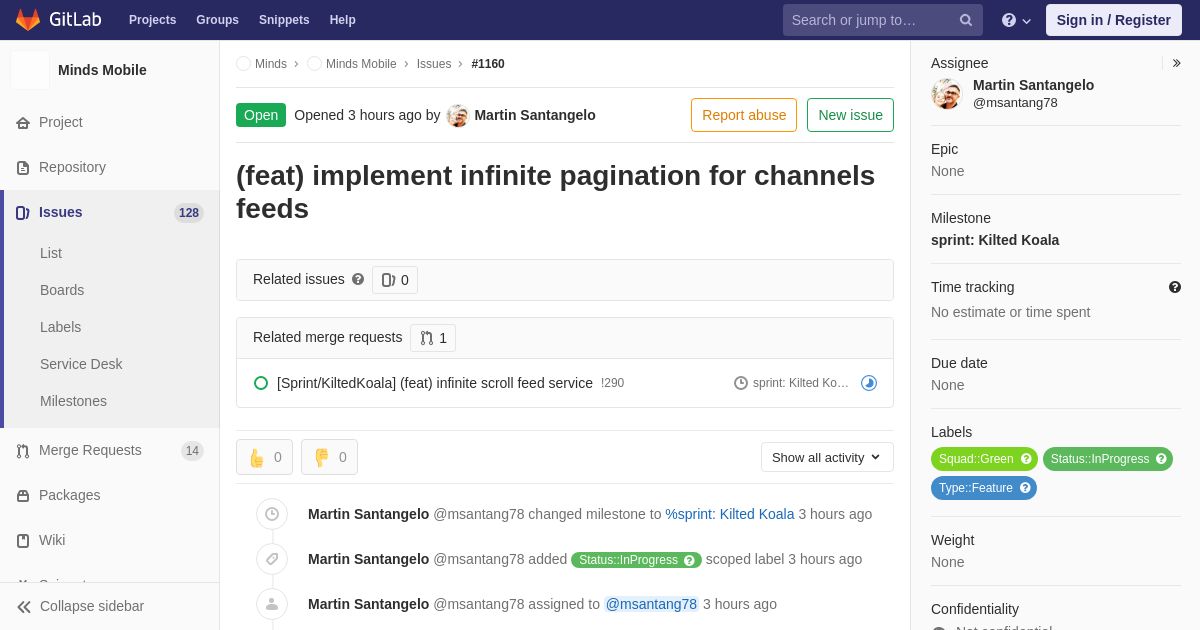Click the thumbs down emoji button

329,457
